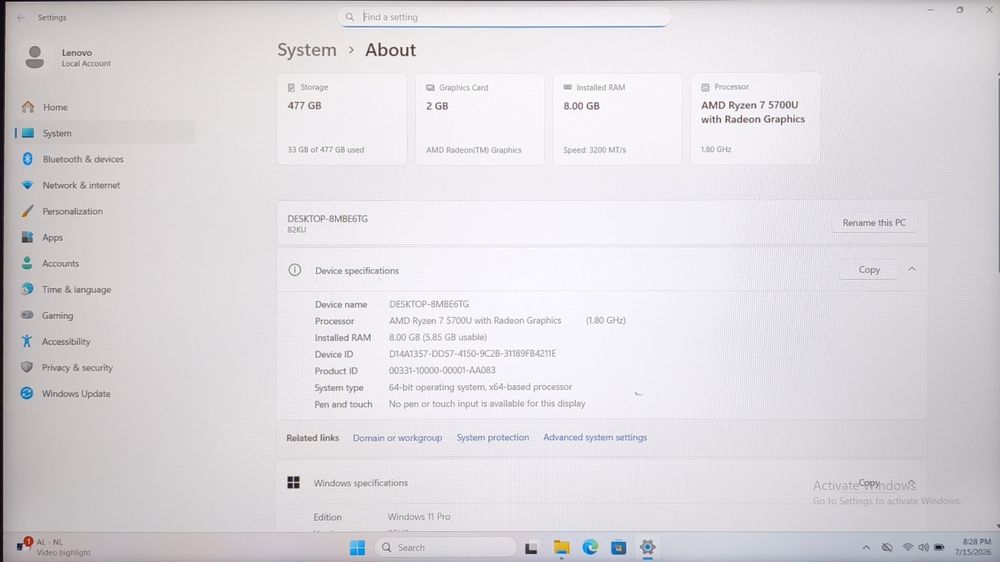Collapse the Device specifications section
The image size is (1000, 562).
(912, 269)
